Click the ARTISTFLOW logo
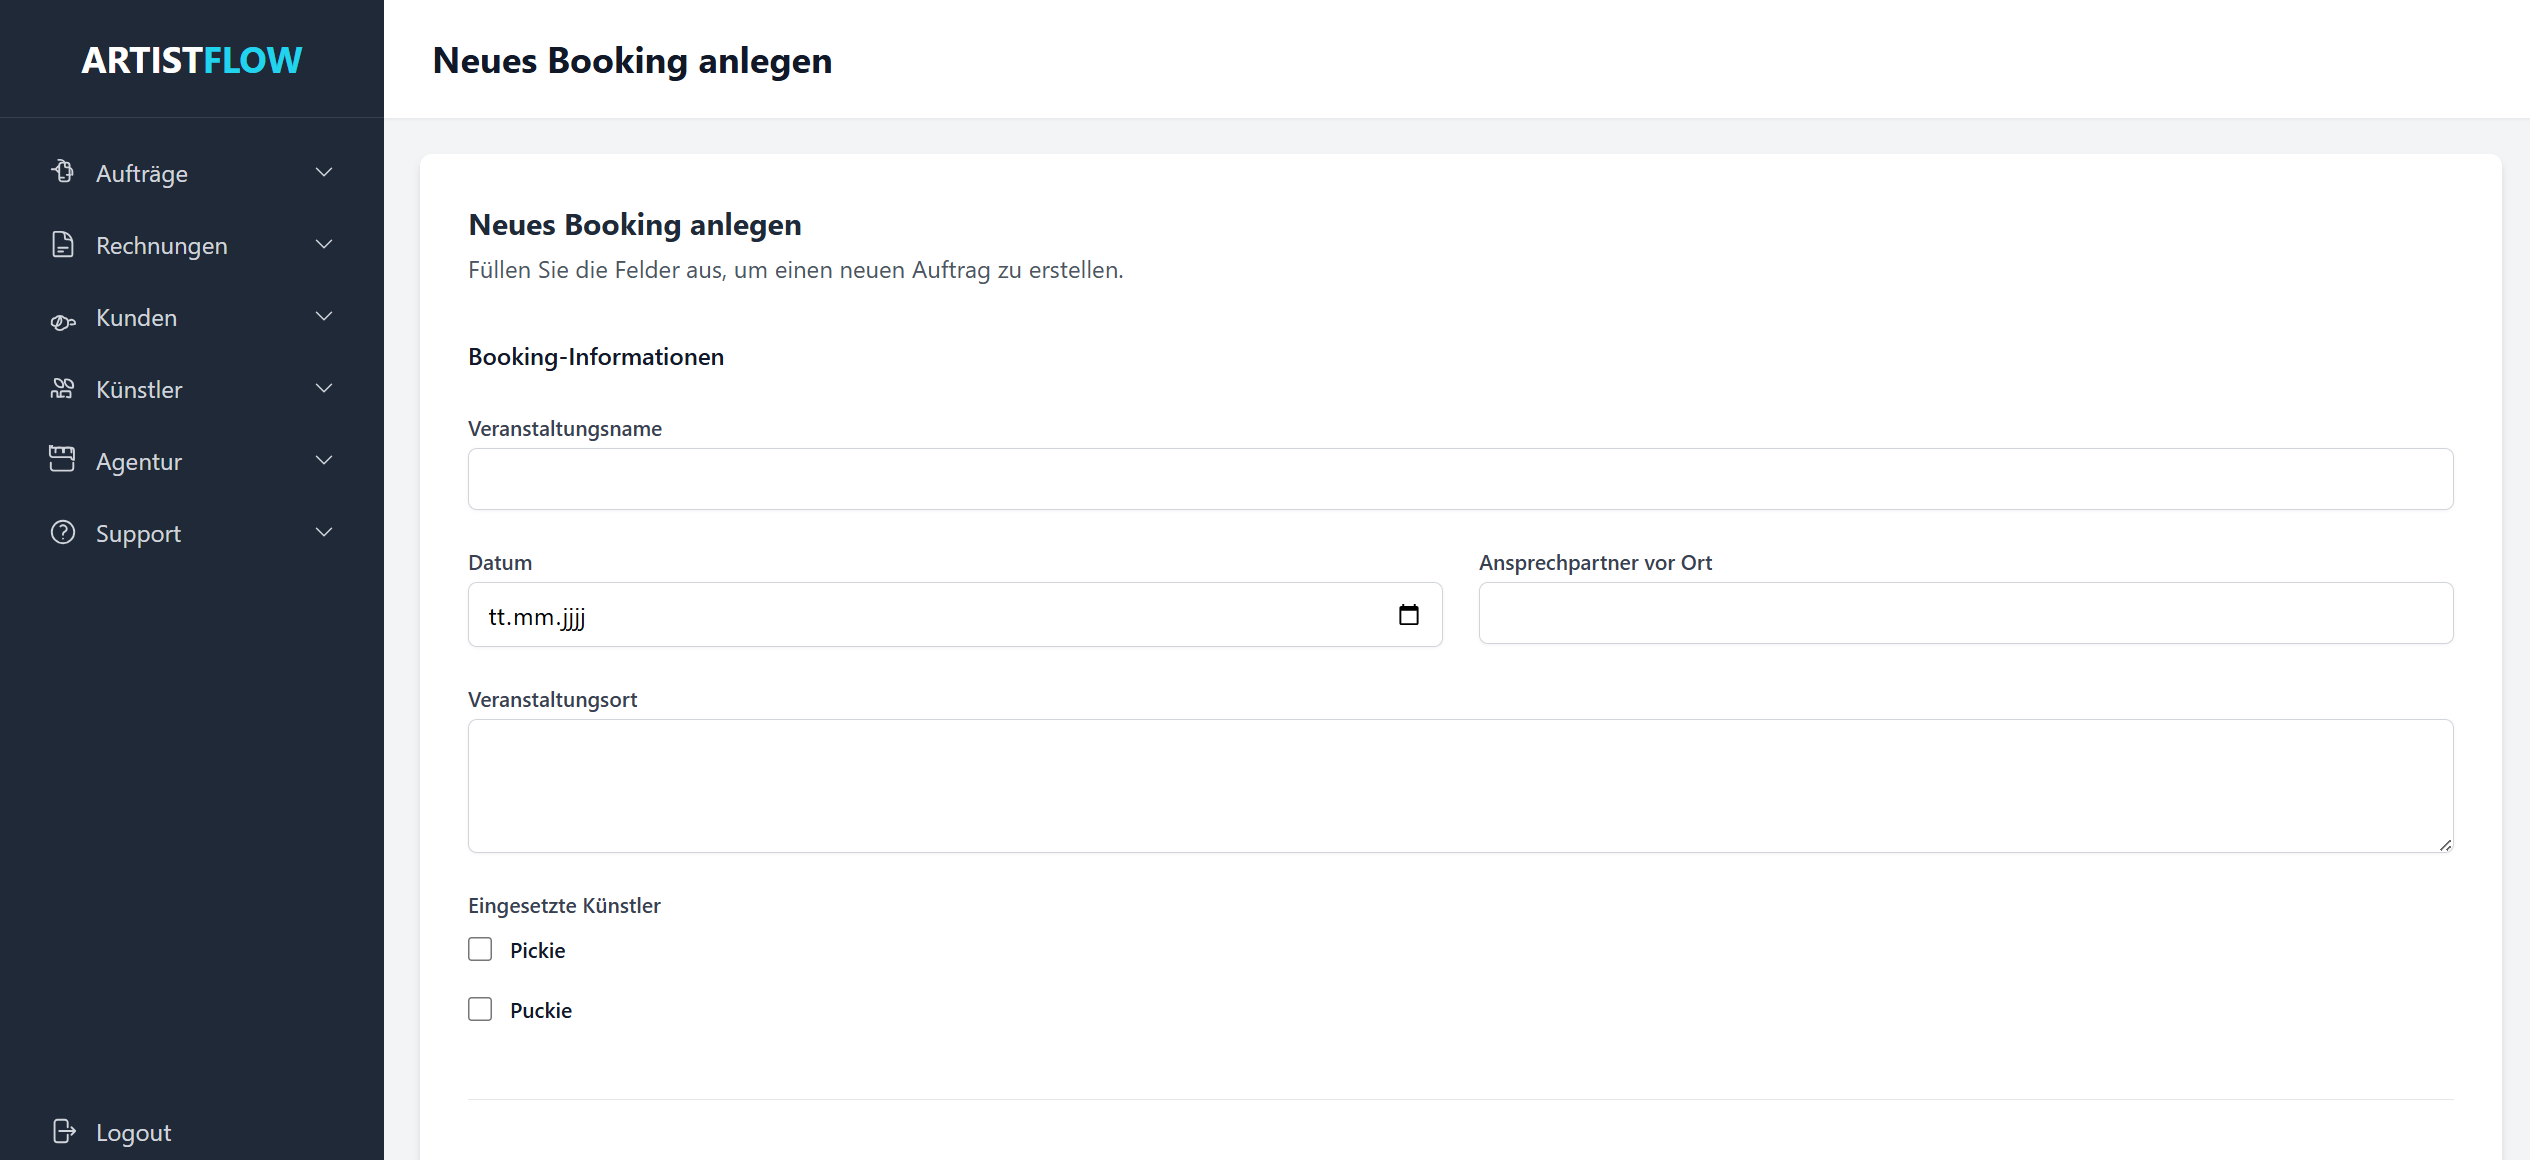Image resolution: width=2530 pixels, height=1160 pixels. pos(191,60)
